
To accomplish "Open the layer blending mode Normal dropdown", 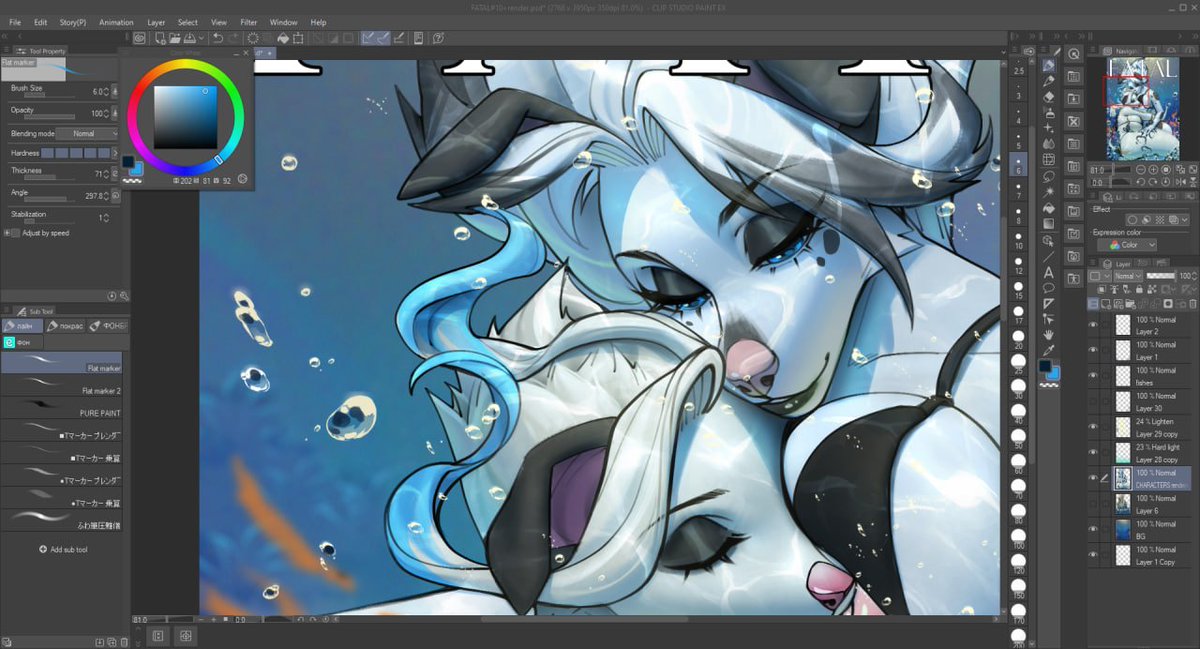I will tap(1127, 275).
